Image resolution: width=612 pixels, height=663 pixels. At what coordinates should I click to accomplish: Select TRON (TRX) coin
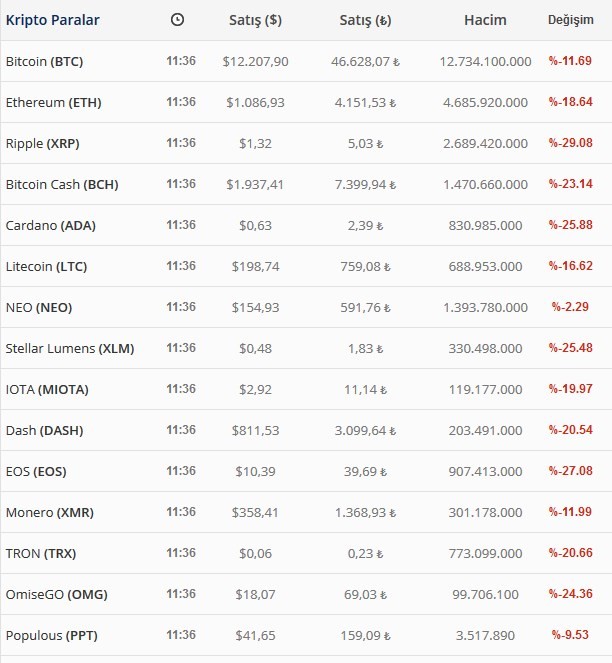pos(41,554)
